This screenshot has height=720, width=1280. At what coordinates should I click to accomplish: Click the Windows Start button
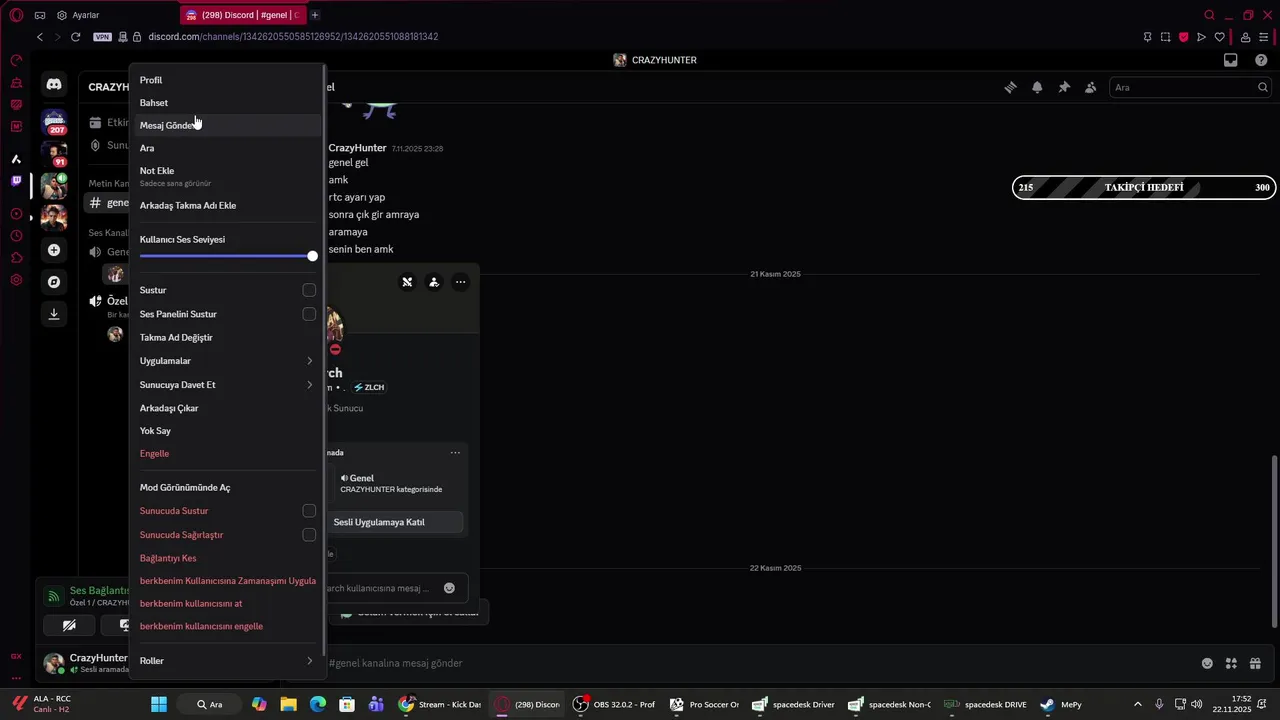[158, 704]
